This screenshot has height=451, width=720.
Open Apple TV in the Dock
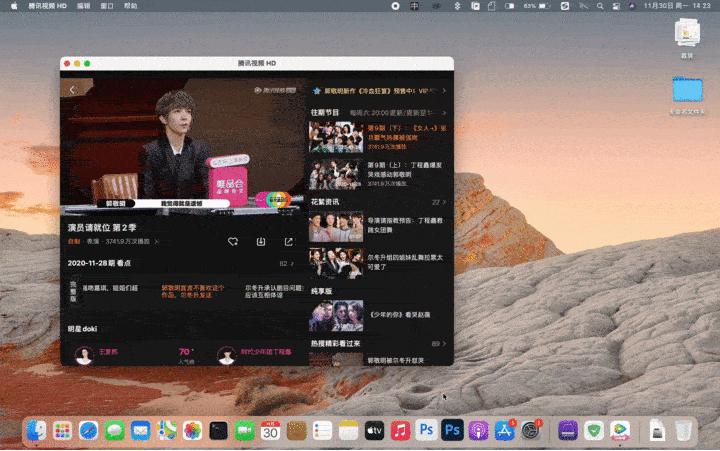(x=375, y=431)
